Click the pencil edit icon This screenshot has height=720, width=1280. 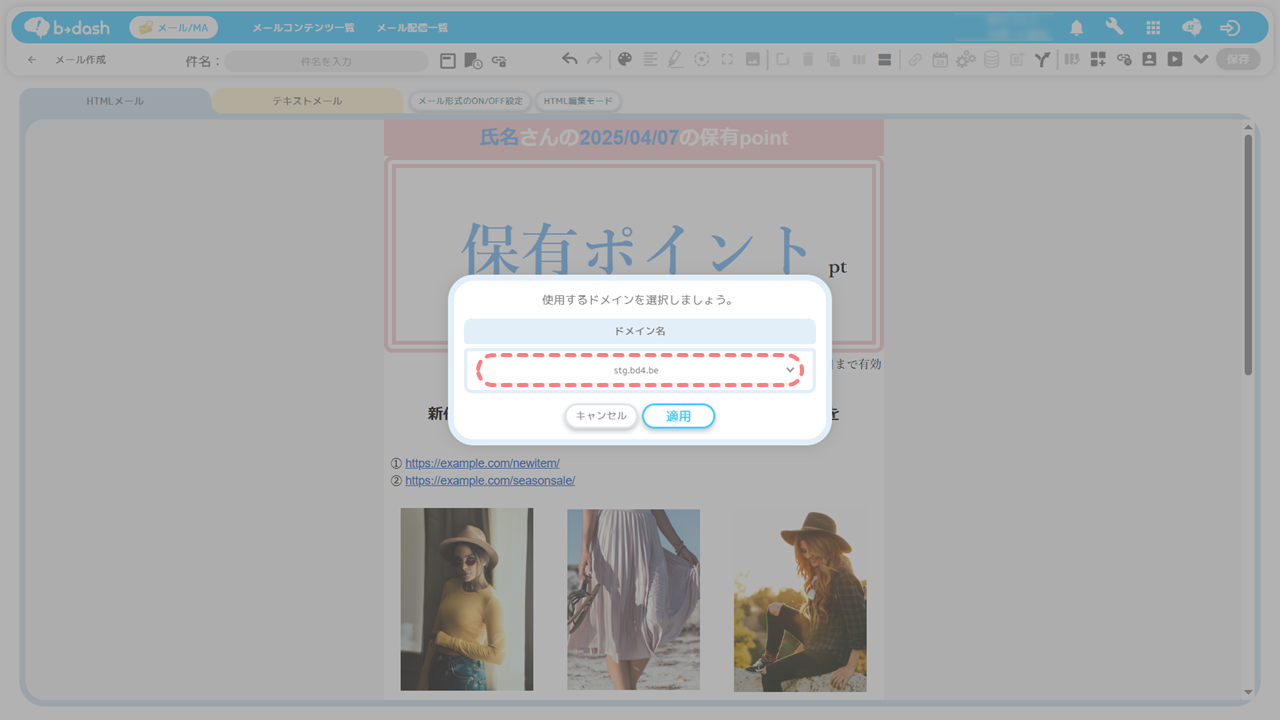pos(676,60)
